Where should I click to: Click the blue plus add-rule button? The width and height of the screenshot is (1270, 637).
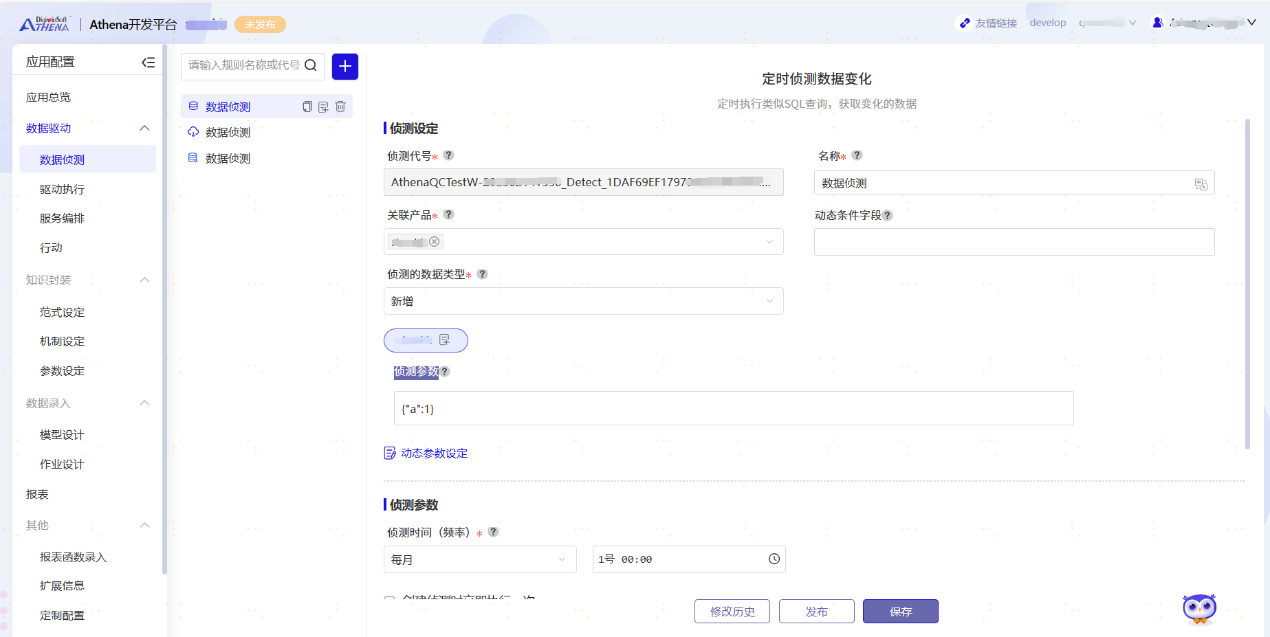345,66
